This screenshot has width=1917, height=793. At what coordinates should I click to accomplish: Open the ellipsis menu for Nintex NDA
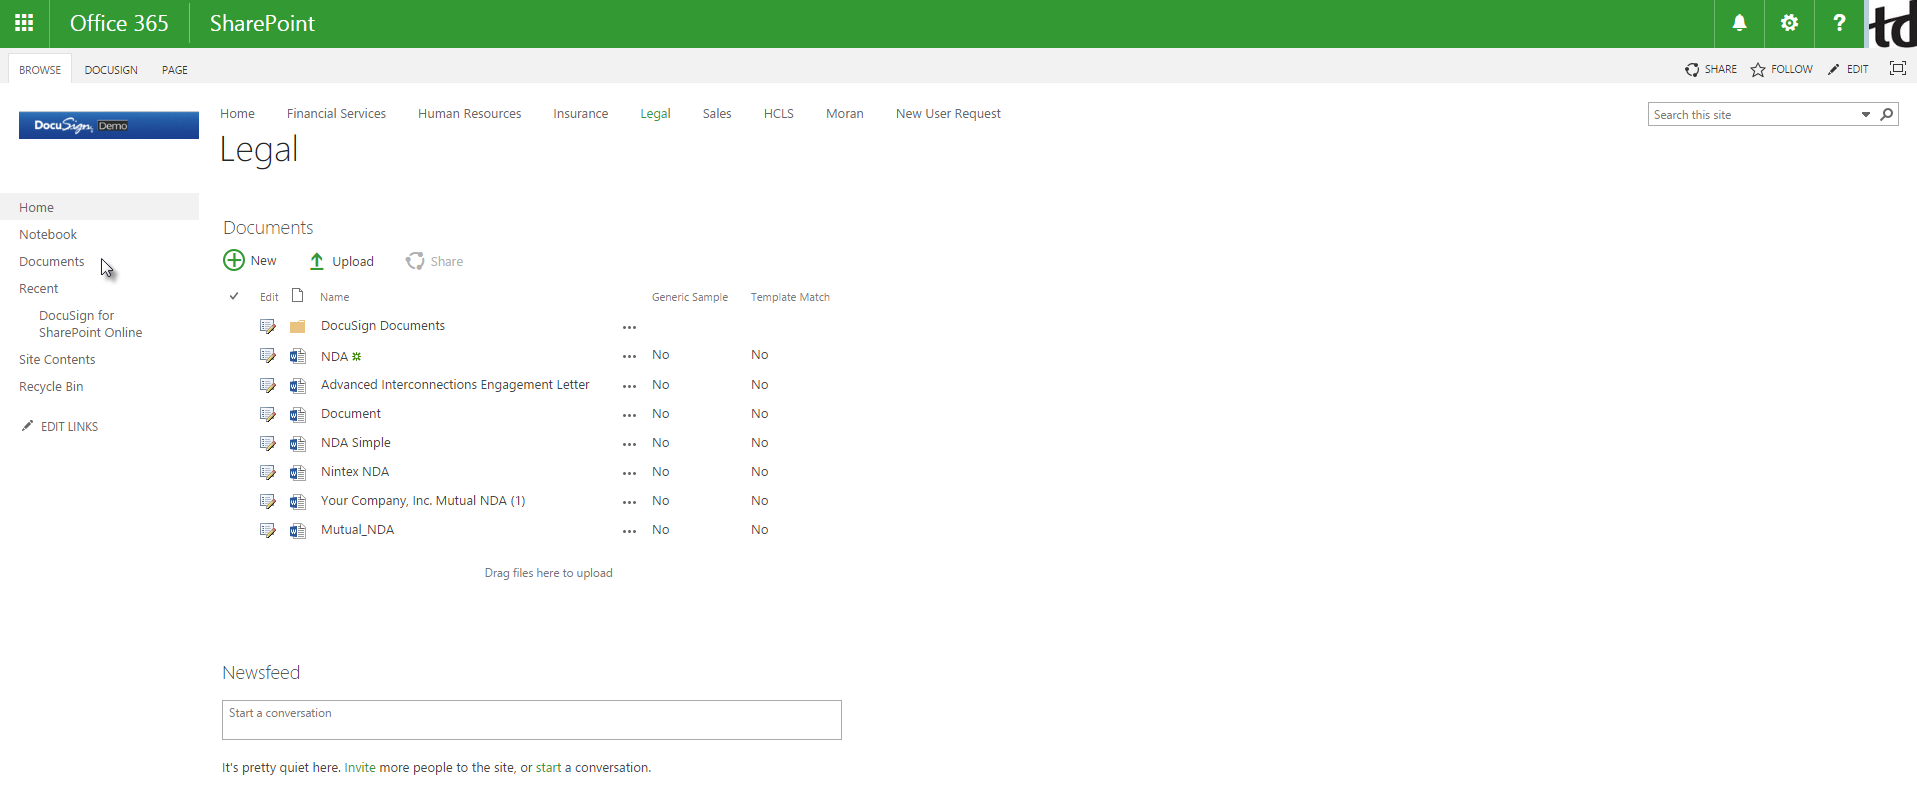[x=629, y=473]
